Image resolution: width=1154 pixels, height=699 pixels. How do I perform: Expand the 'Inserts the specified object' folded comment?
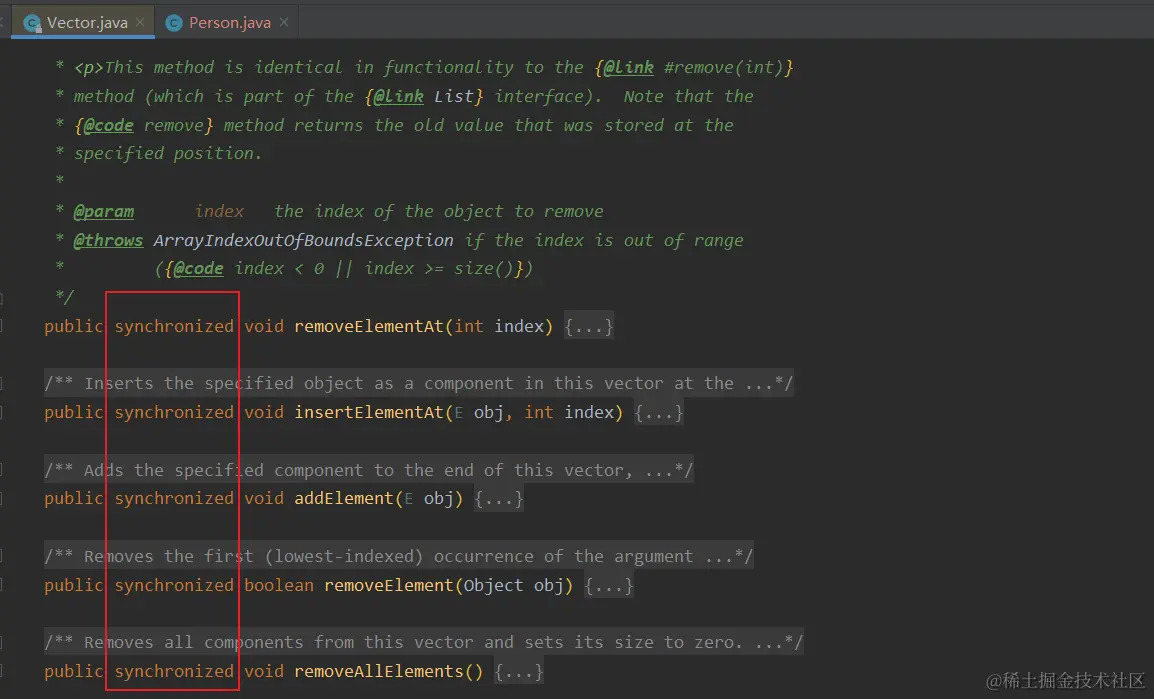[418, 383]
